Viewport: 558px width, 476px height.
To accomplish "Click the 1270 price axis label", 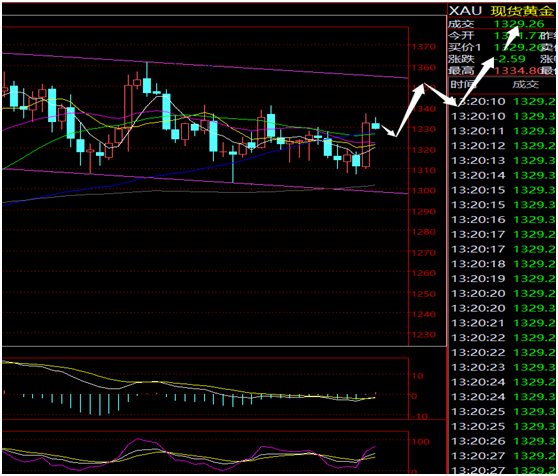I will click(423, 253).
